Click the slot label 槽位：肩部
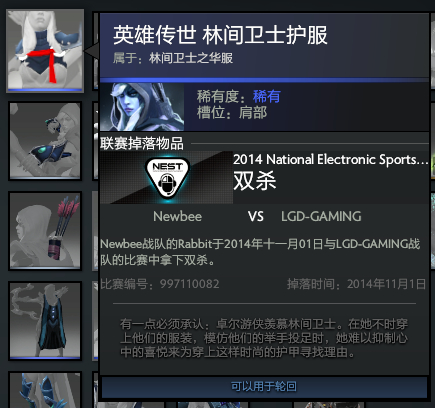Screen dimensions: 435x408 click(x=232, y=113)
